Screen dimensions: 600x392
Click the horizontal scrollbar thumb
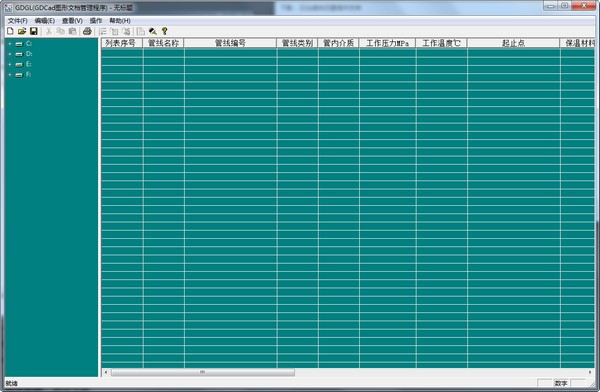[203, 372]
